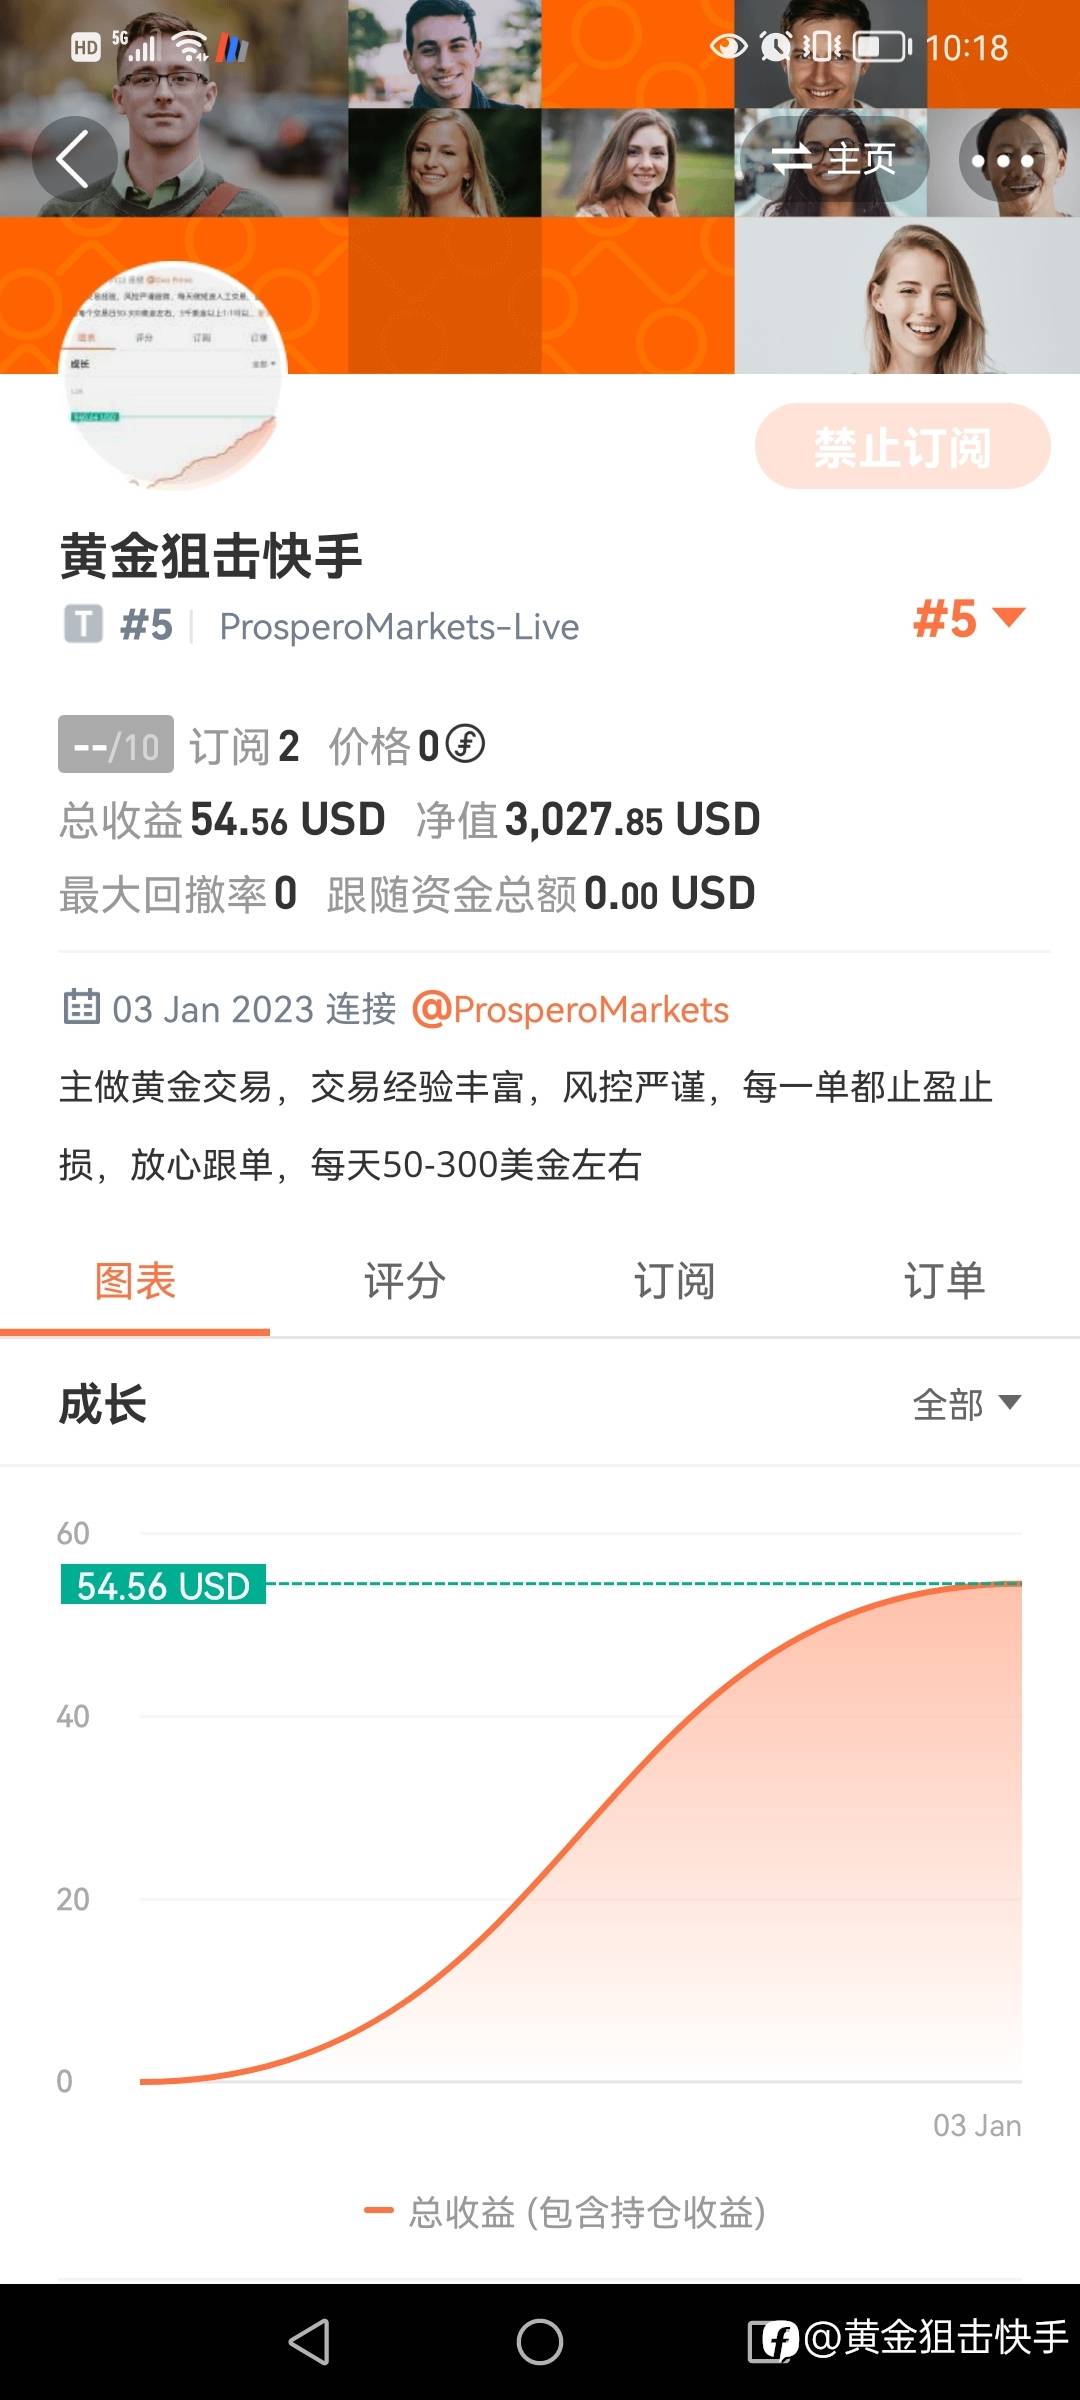Open the @ProsperoMarkets broker link
Viewport: 1080px width, 2400px height.
pyautogui.click(x=571, y=1010)
